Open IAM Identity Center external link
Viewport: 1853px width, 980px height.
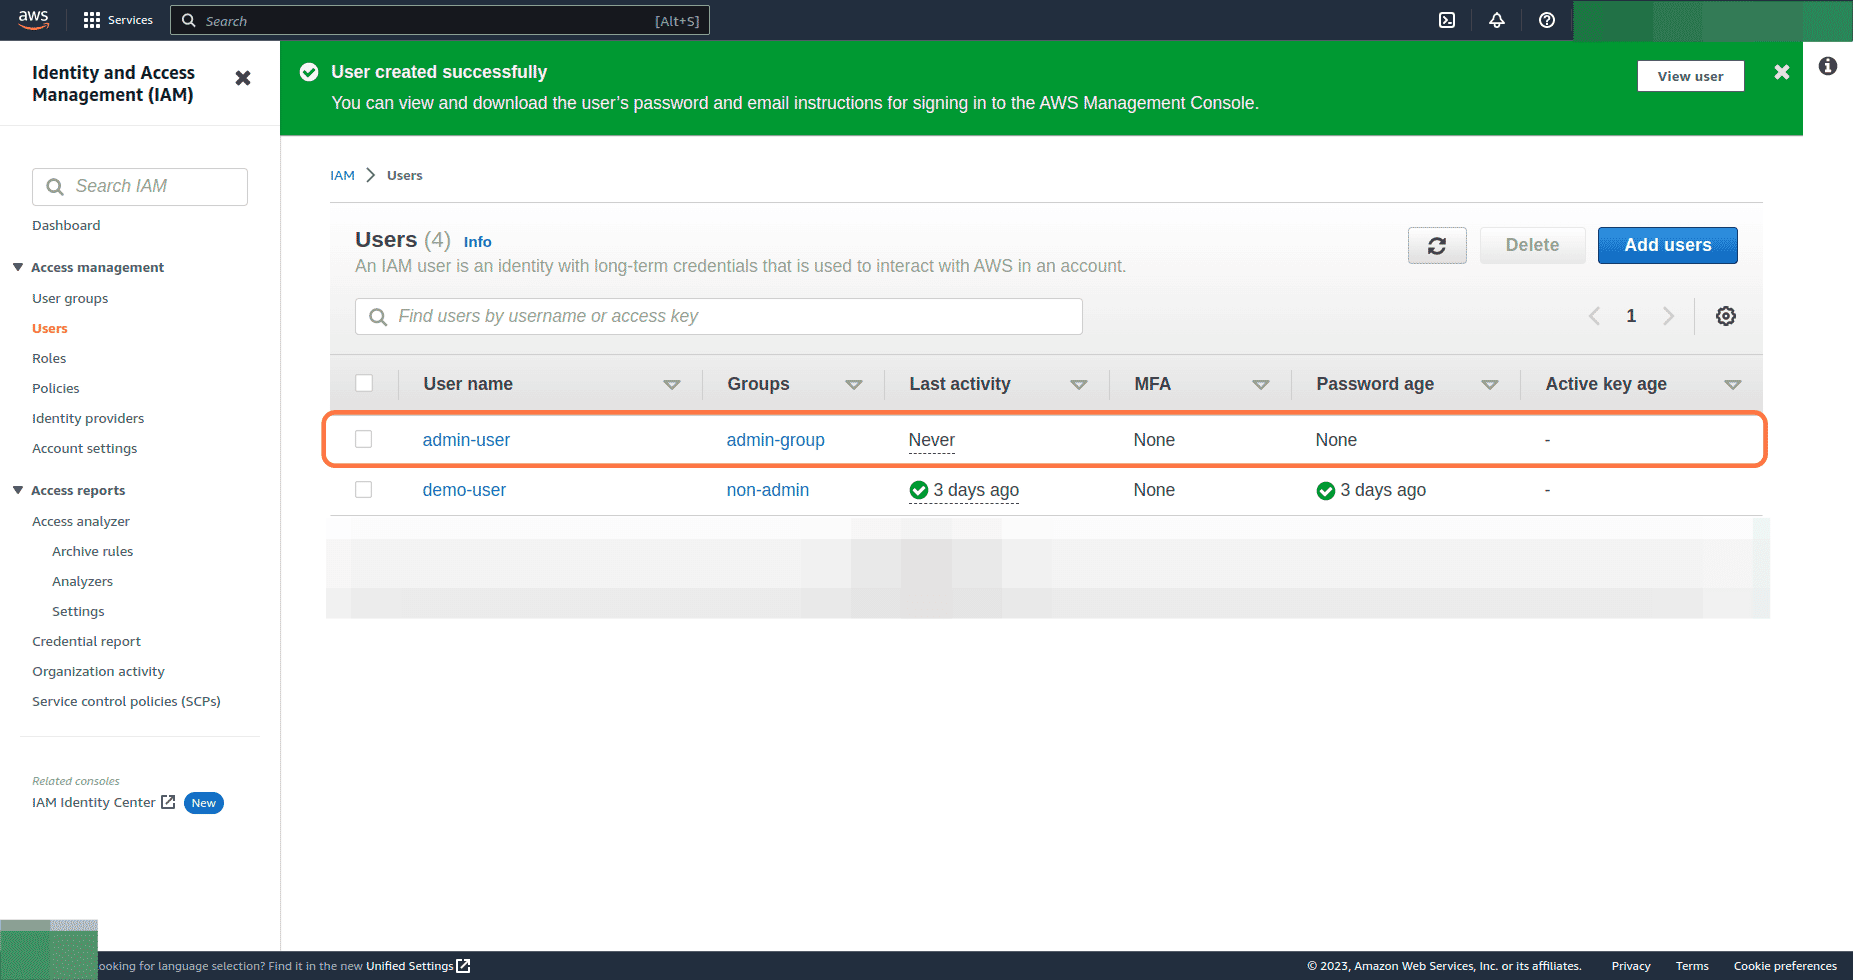pyautogui.click(x=104, y=802)
